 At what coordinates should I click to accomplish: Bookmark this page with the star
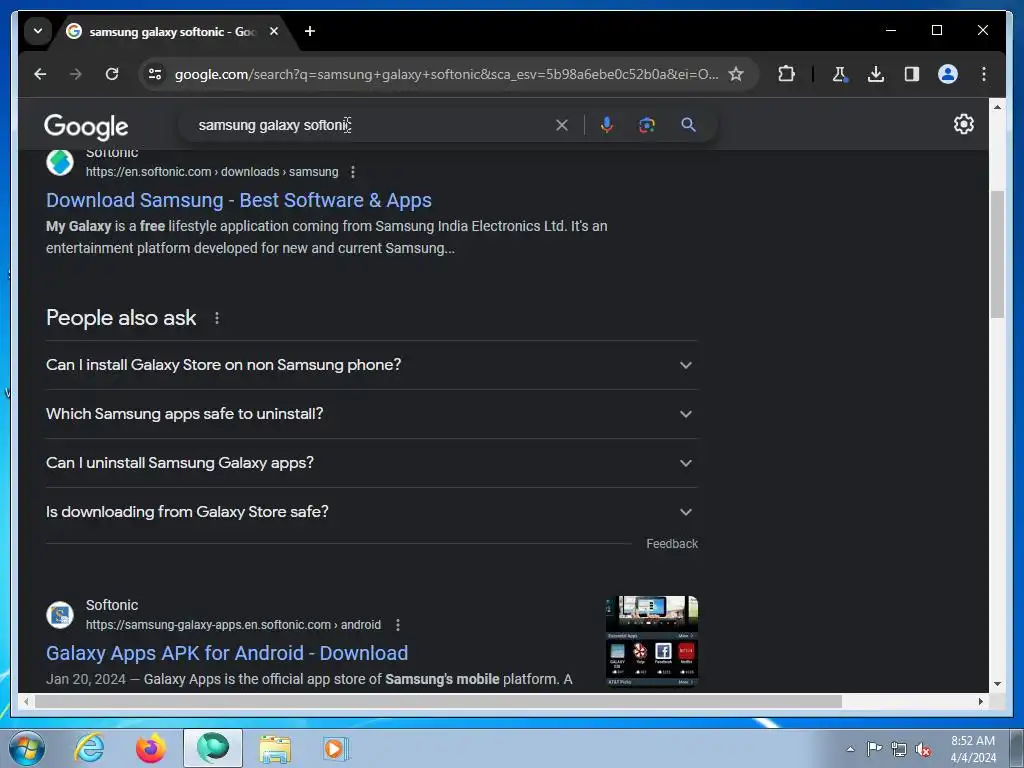(736, 74)
